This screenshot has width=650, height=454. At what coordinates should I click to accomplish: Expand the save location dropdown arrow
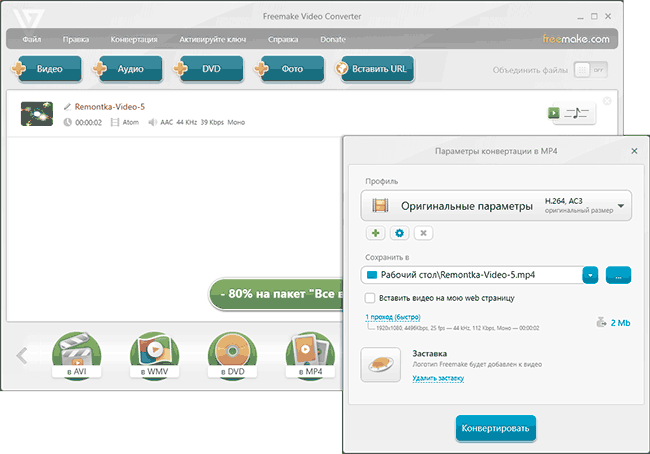coord(590,275)
